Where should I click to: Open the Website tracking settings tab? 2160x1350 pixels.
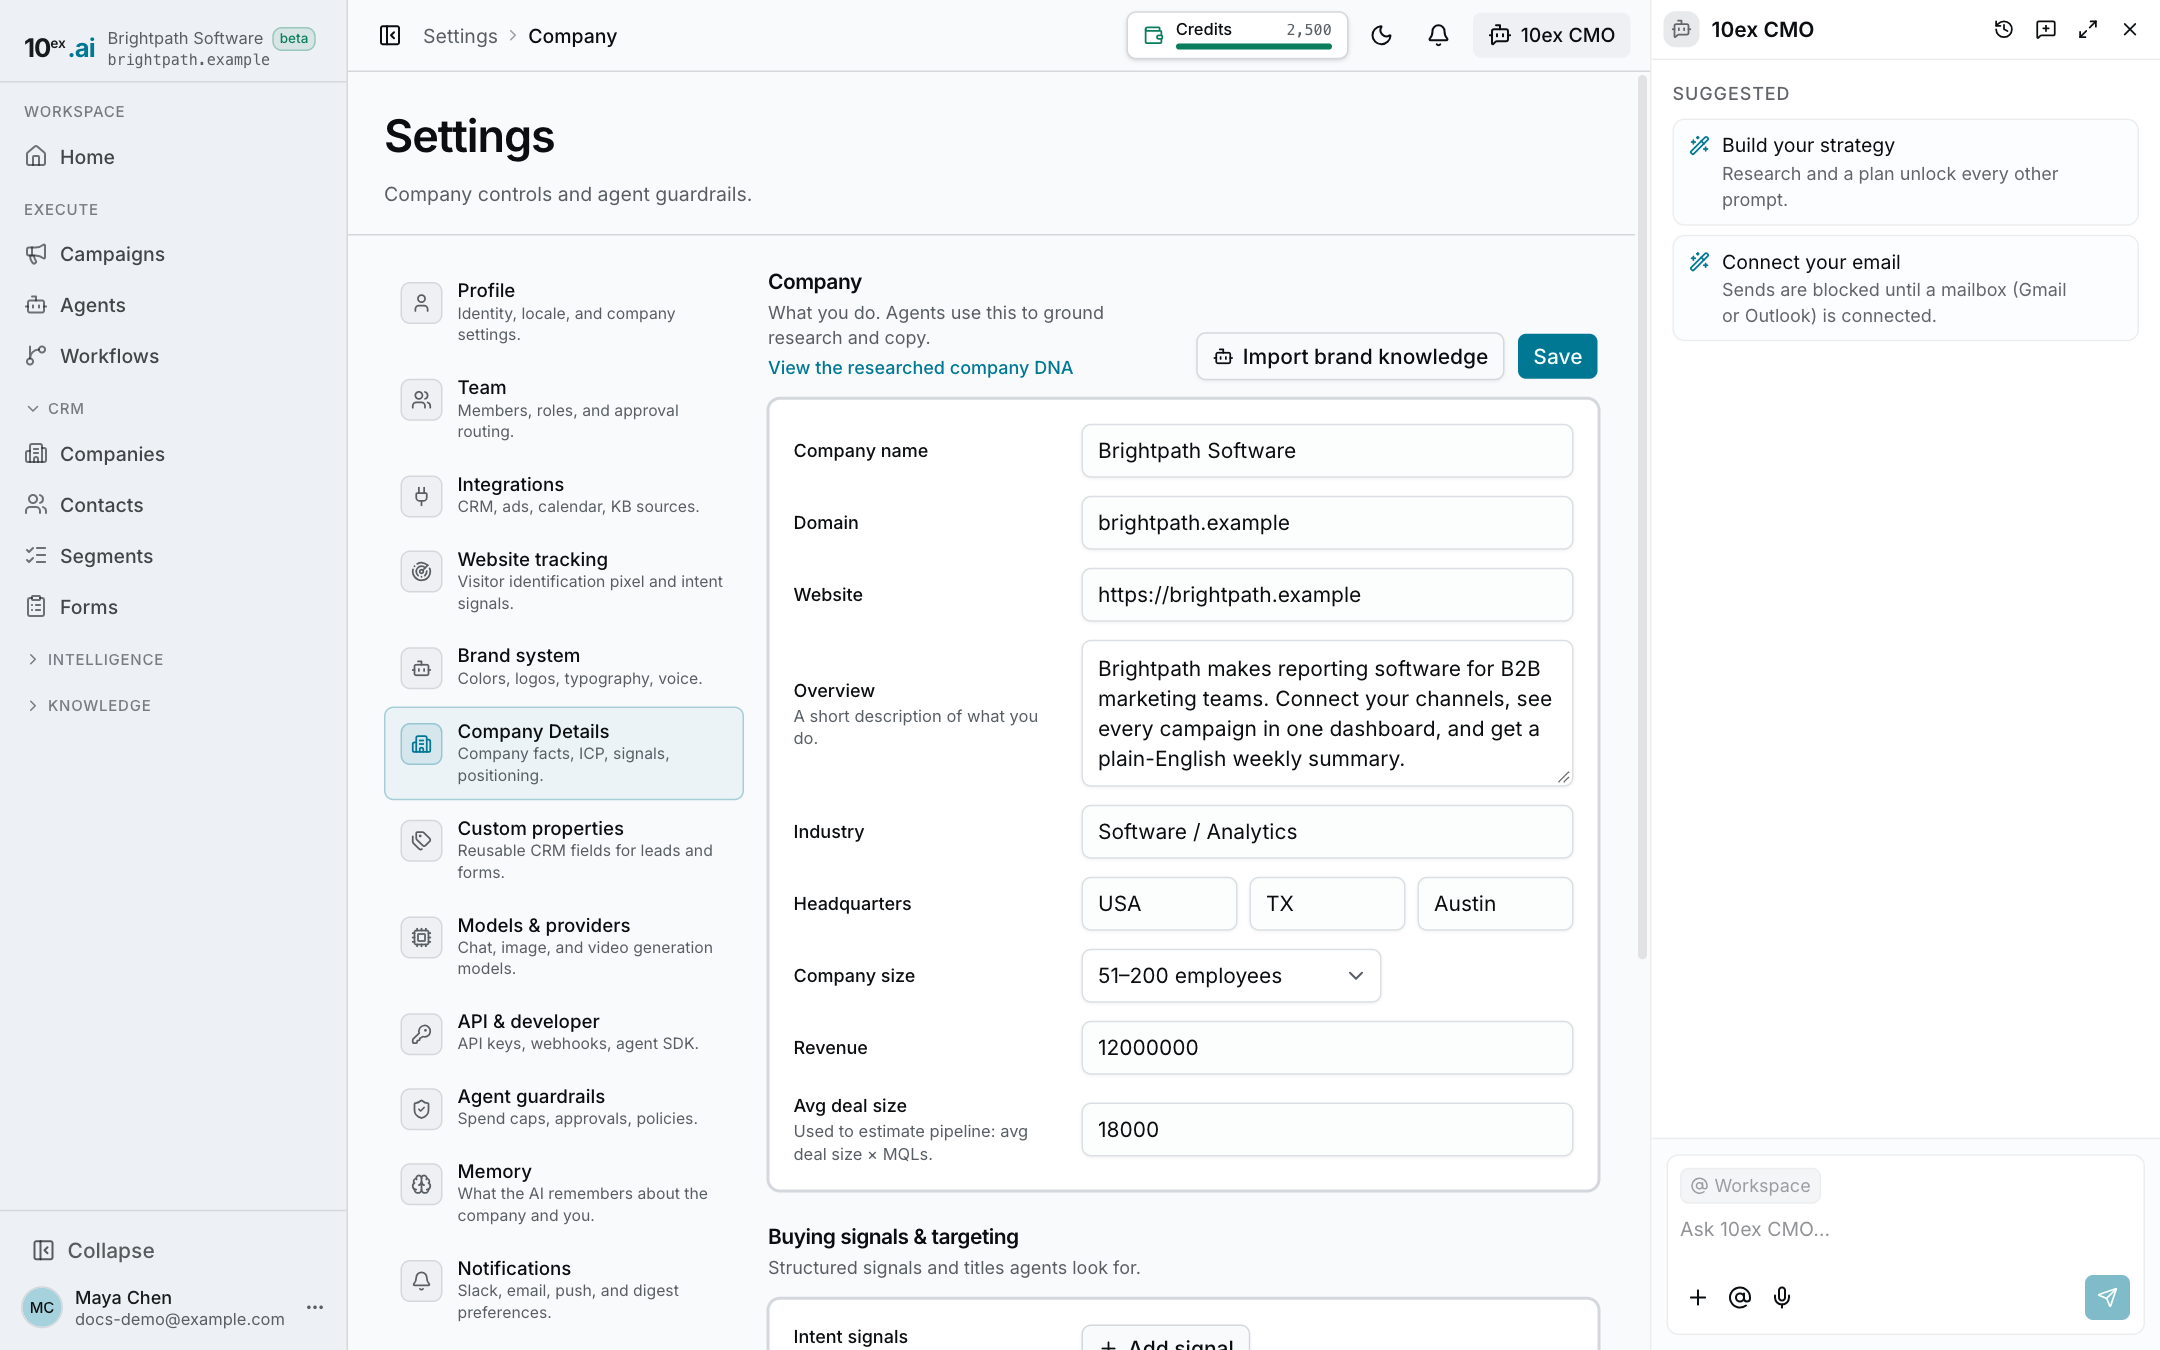(x=564, y=580)
